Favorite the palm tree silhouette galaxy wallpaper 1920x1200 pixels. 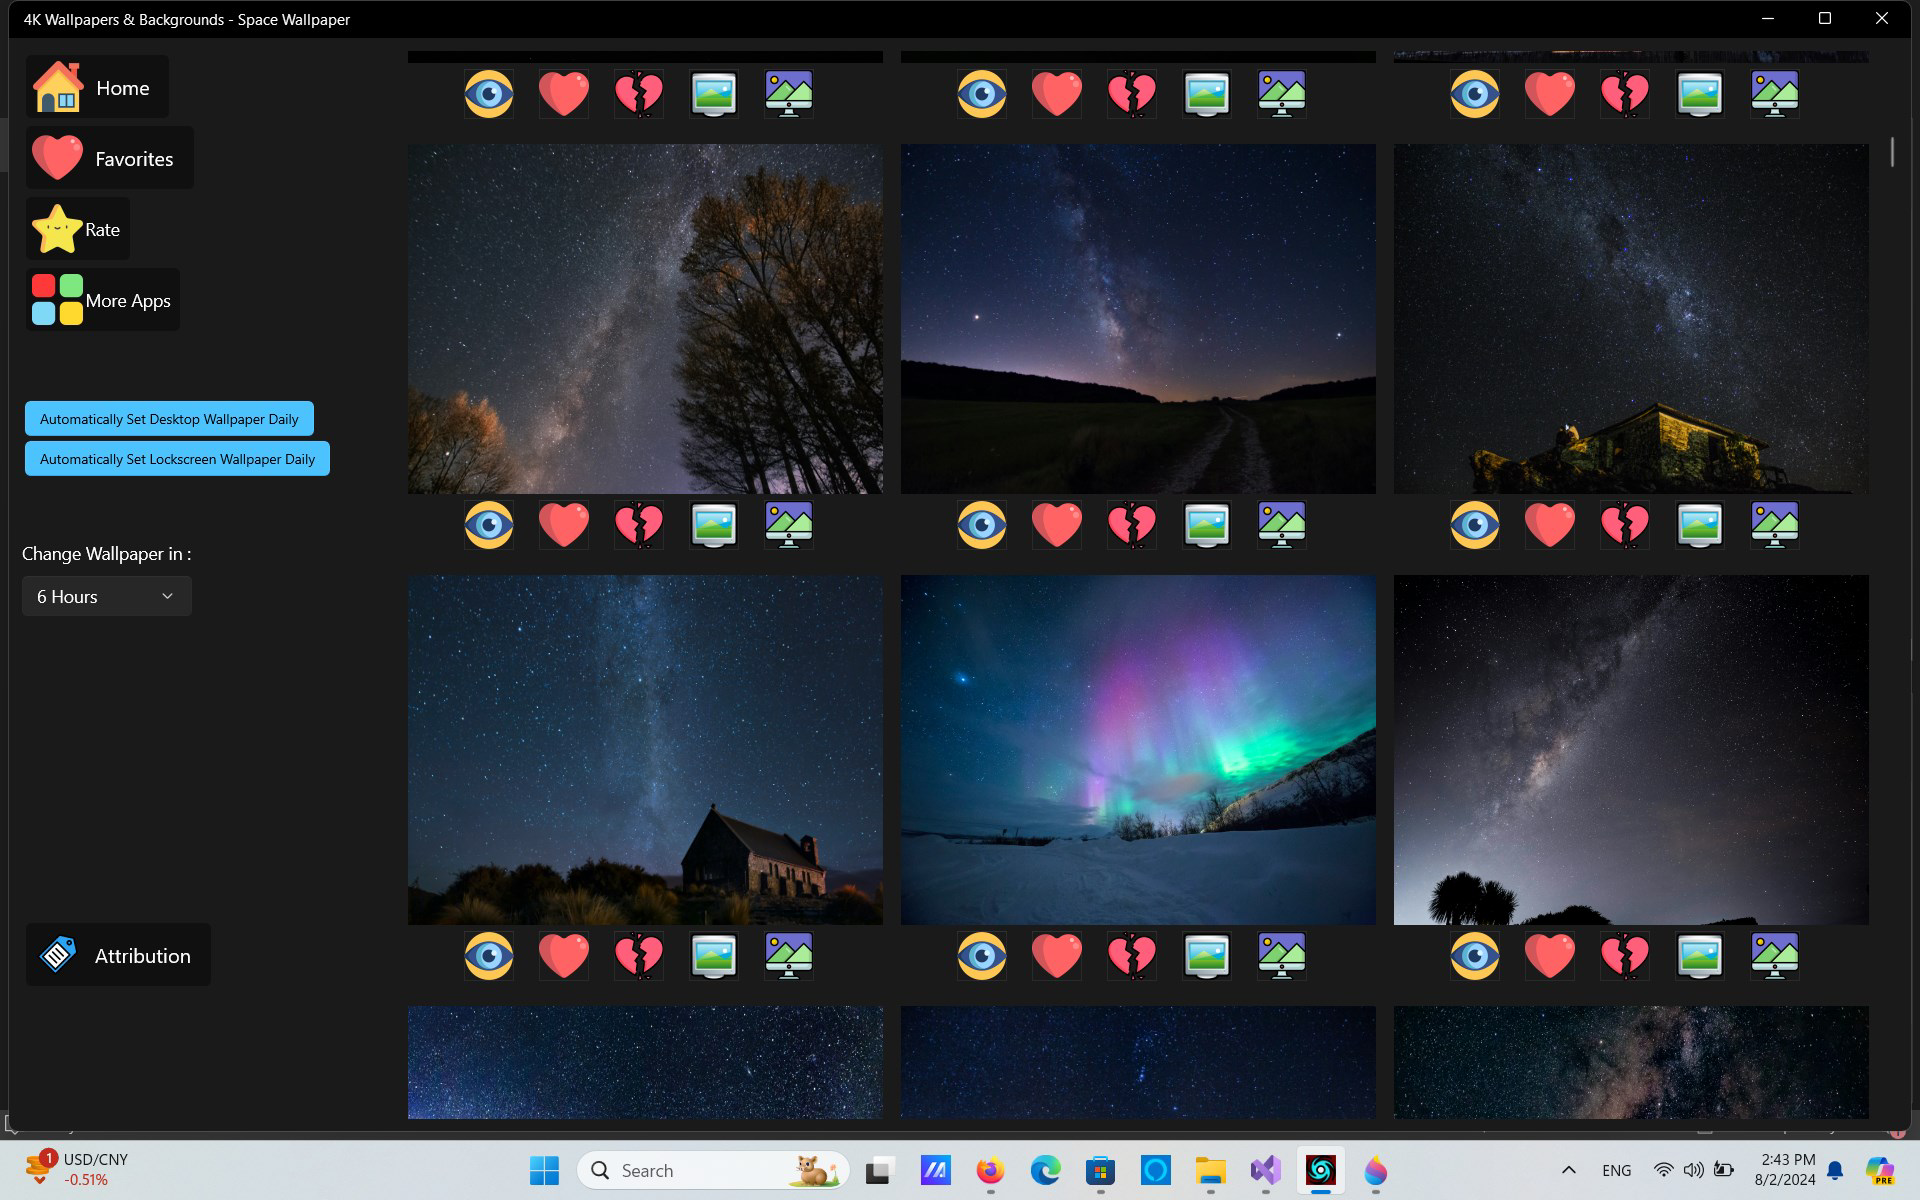point(1550,956)
